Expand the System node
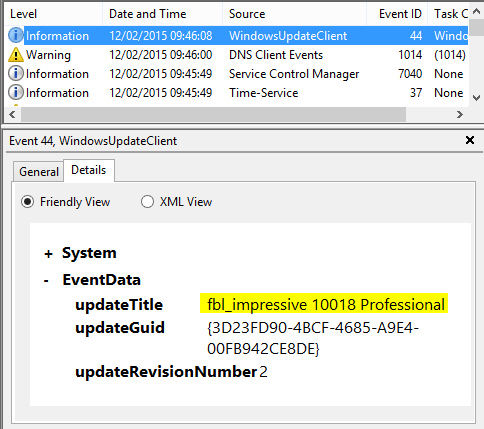The width and height of the screenshot is (484, 429). click(x=48, y=254)
